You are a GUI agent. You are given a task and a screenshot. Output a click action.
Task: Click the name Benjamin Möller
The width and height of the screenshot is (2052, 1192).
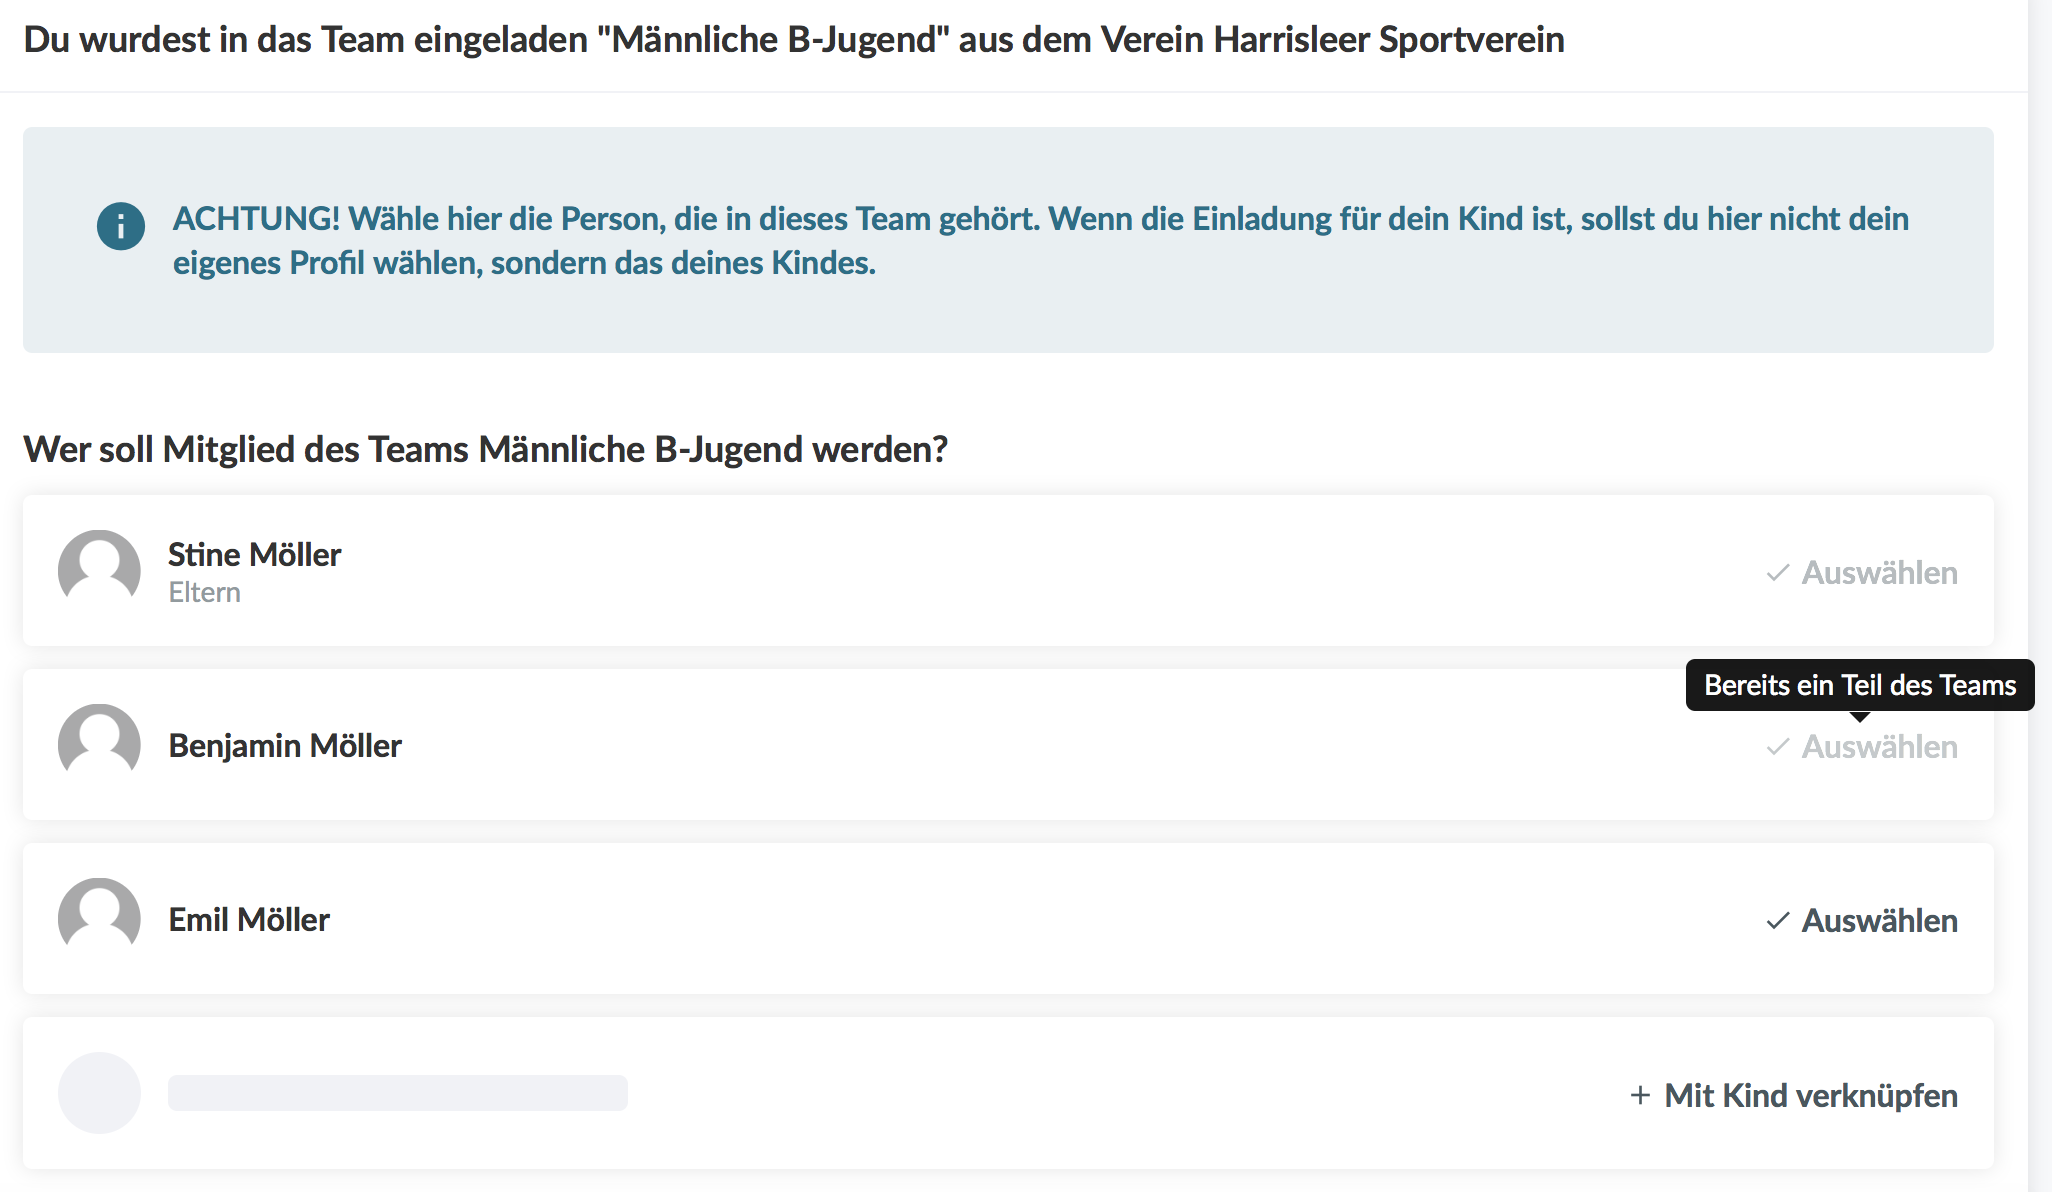(285, 746)
